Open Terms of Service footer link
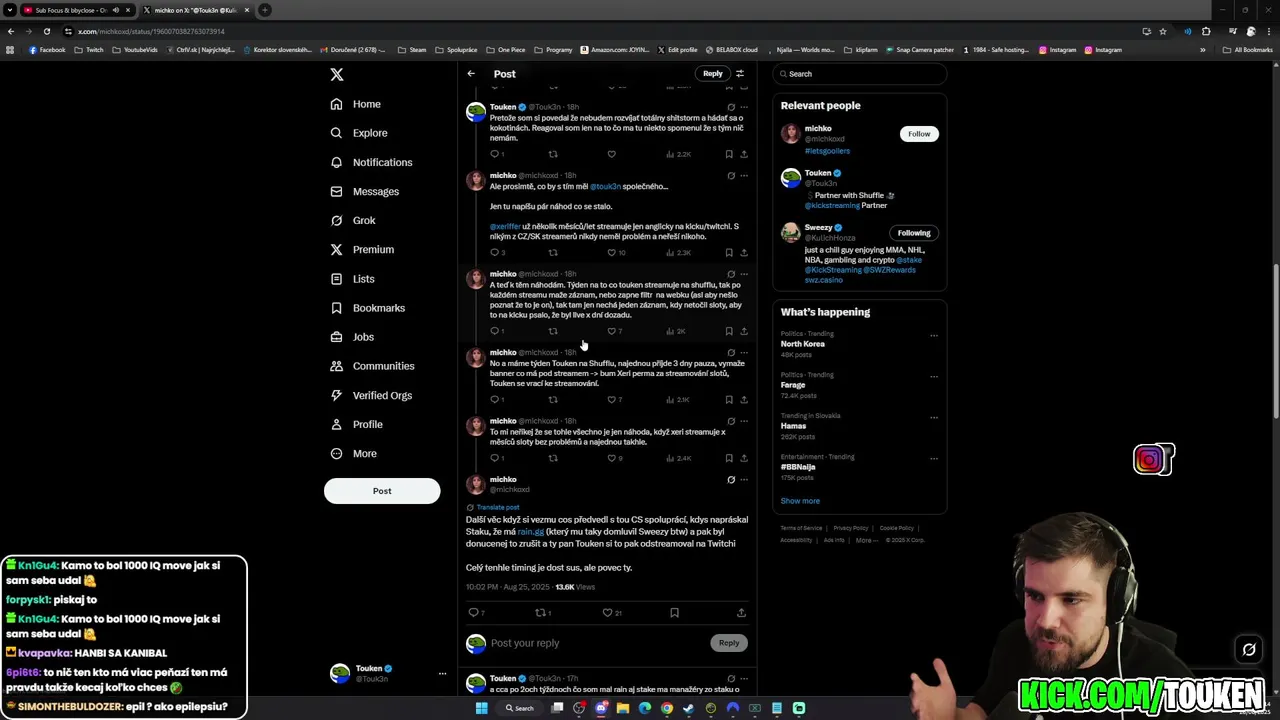This screenshot has width=1280, height=720. (x=801, y=528)
